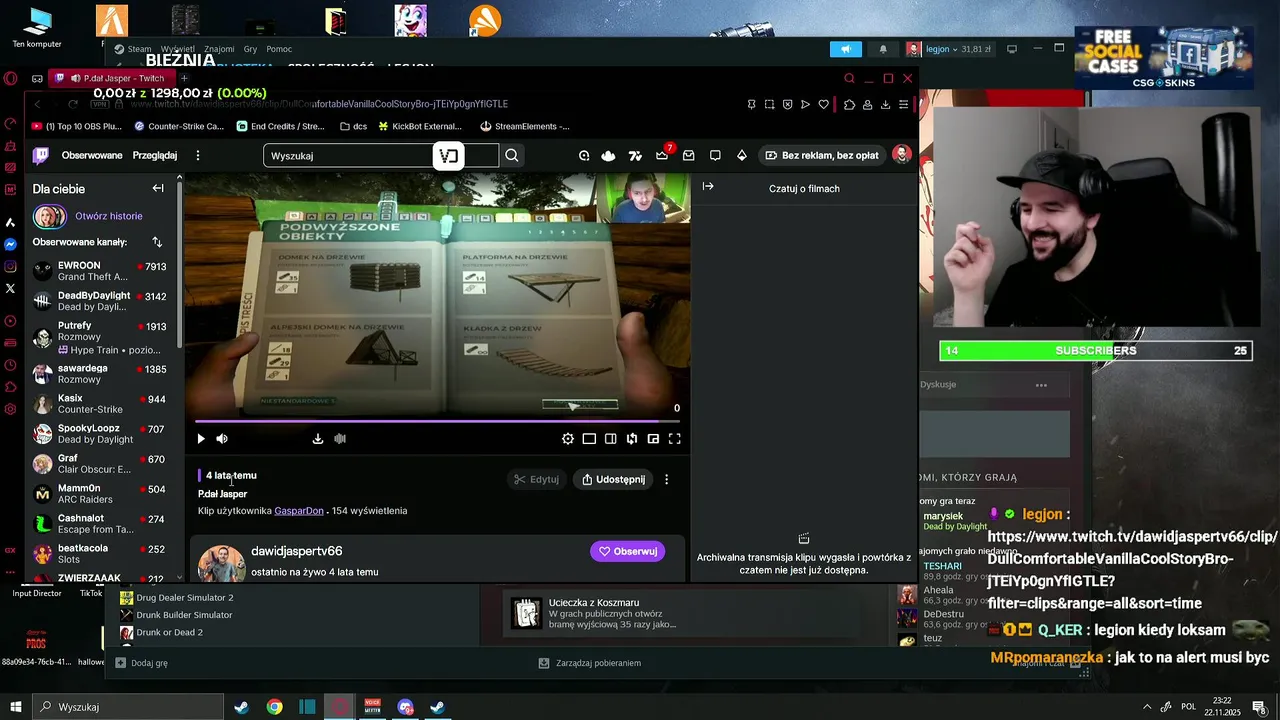Open the dcs bookmarks folder
This screenshot has width=1280, height=720.
[x=353, y=126]
